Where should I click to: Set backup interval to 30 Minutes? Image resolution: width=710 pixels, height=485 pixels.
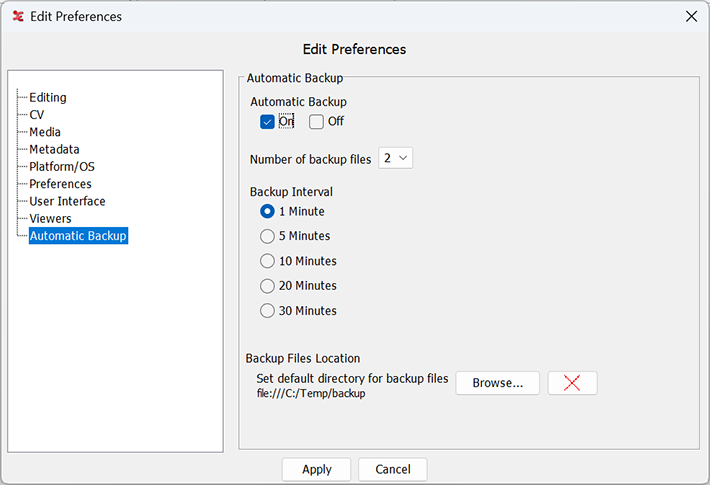[267, 311]
